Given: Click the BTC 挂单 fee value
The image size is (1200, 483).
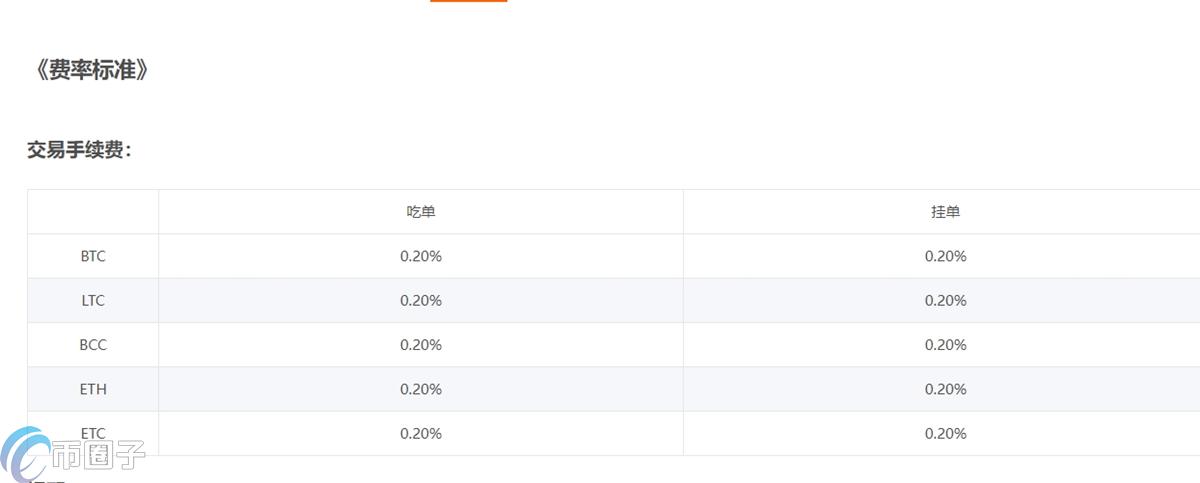Looking at the screenshot, I should (945, 256).
